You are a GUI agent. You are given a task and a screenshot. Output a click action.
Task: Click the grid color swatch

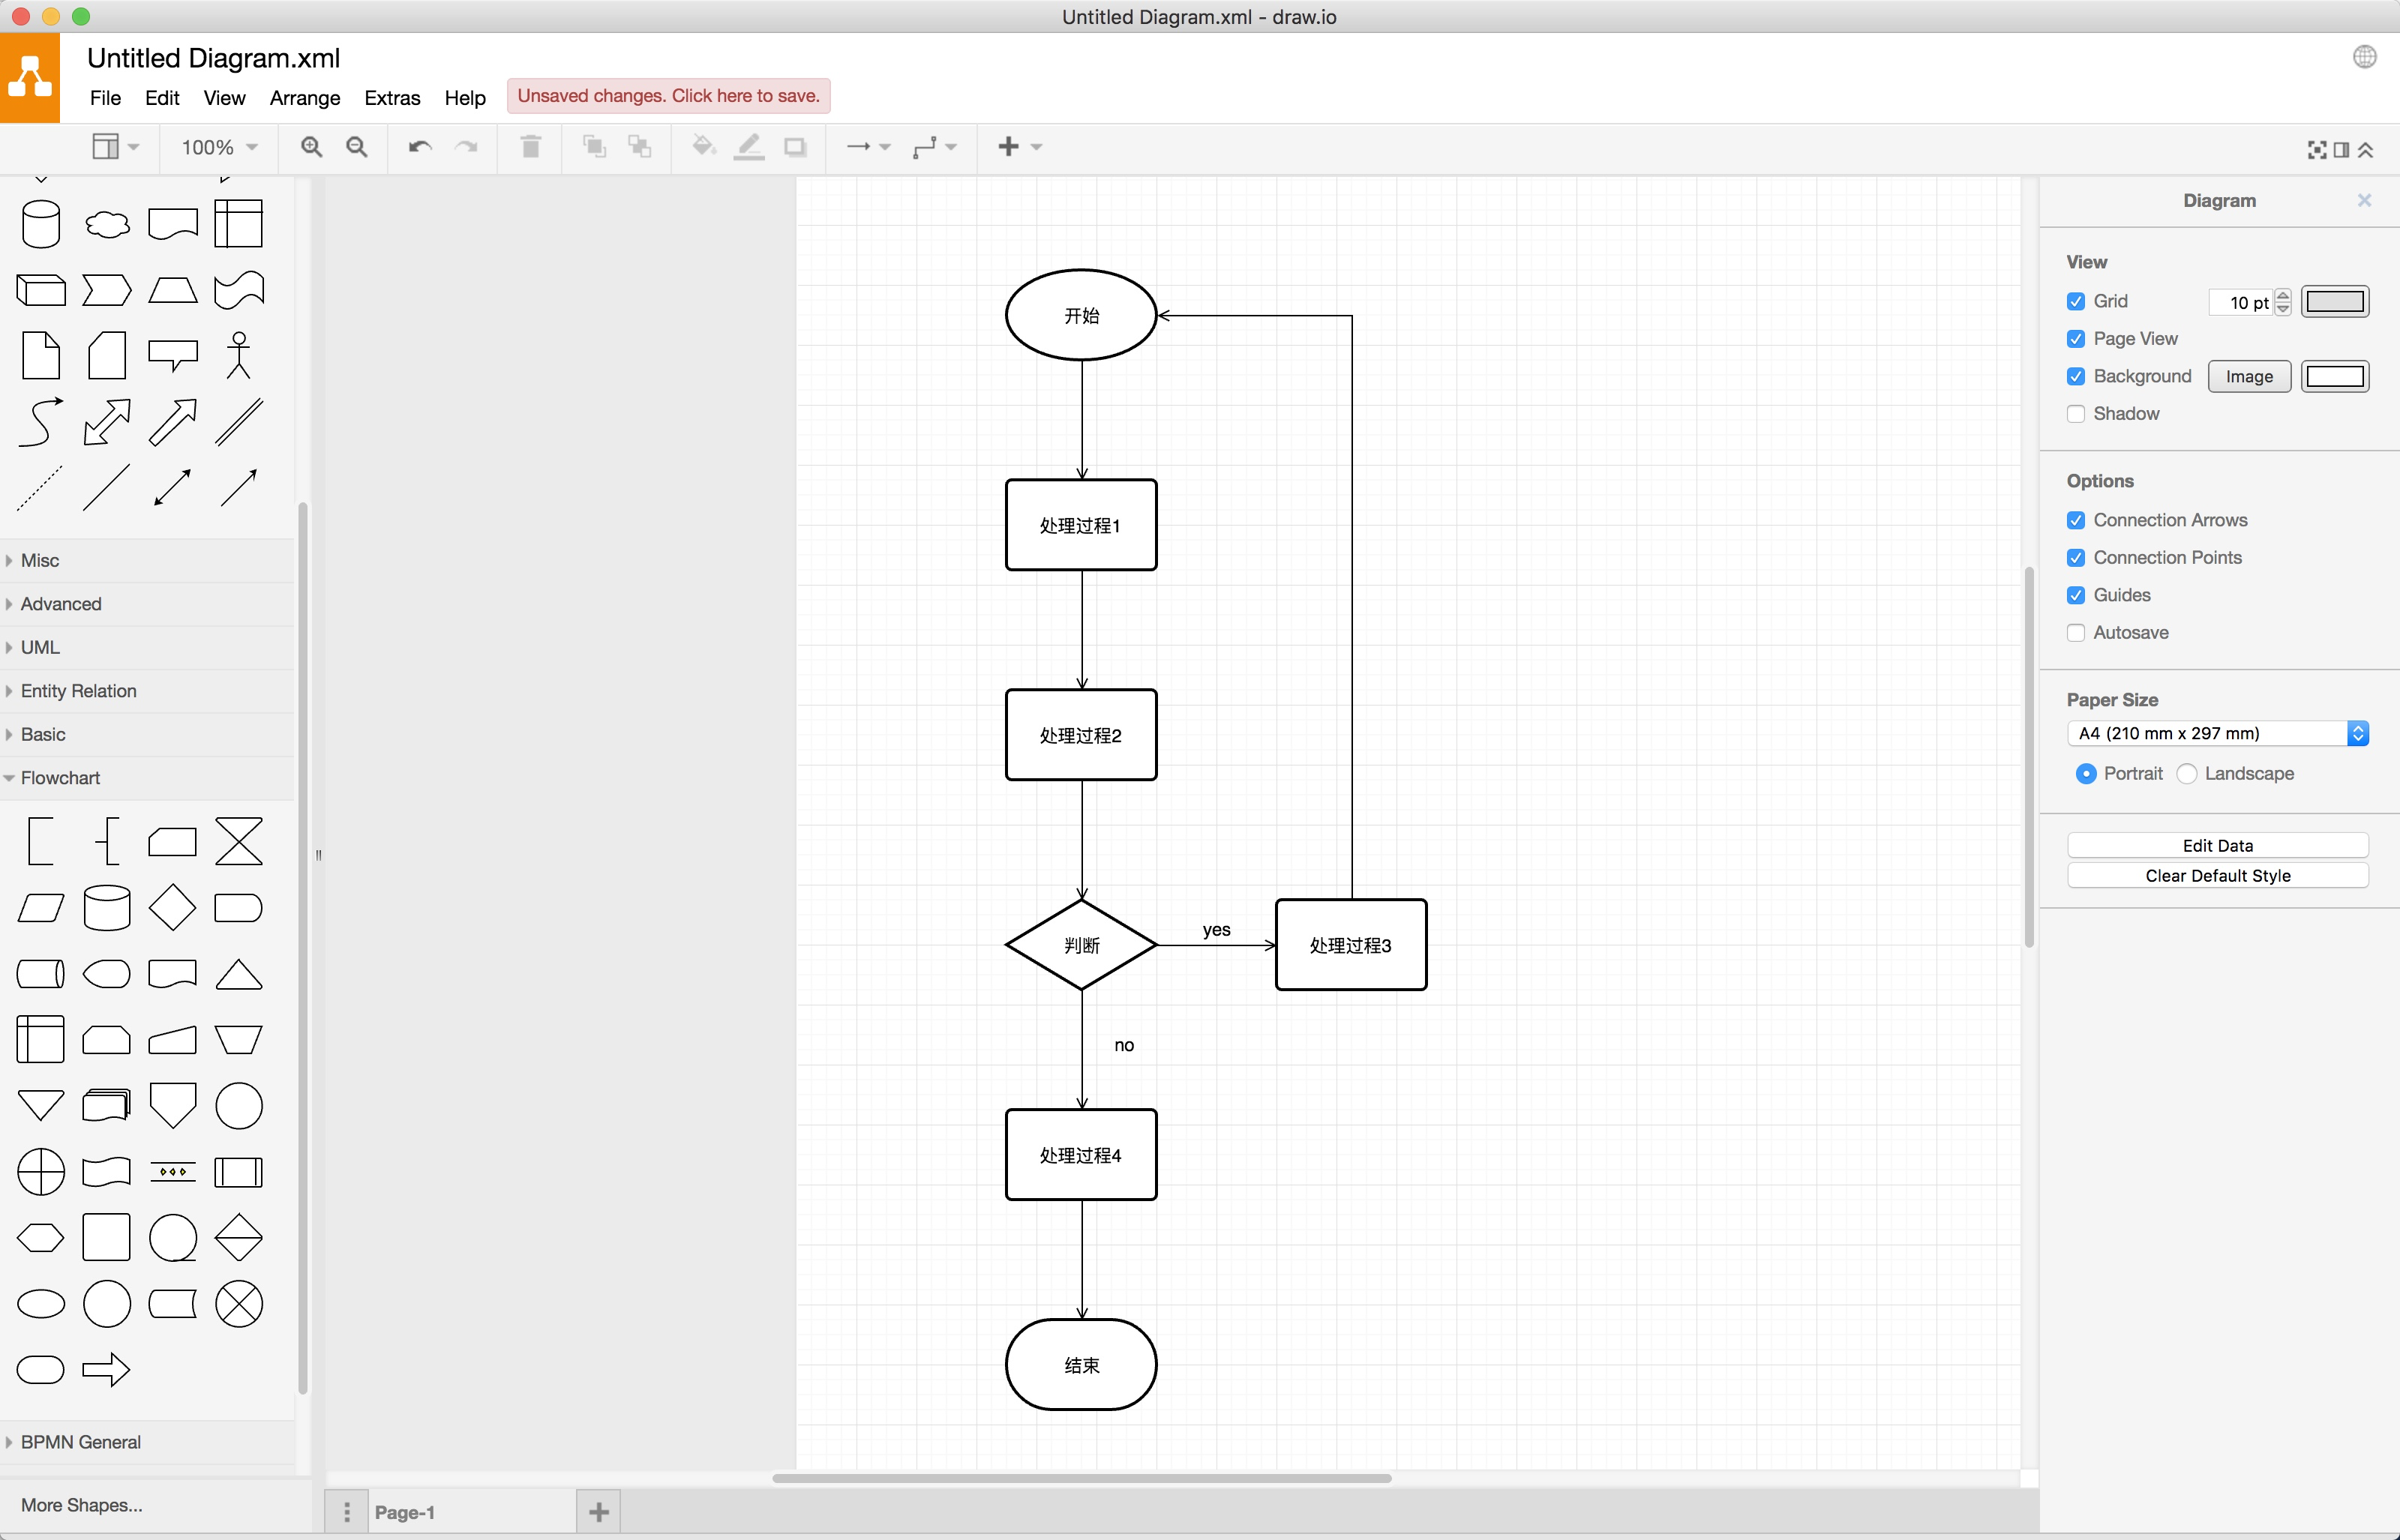(2334, 301)
